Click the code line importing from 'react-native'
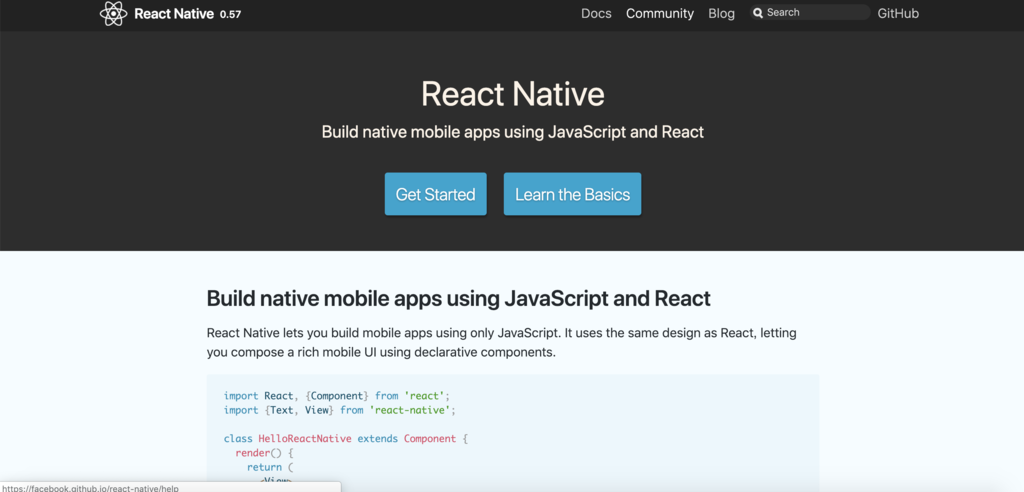Image resolution: width=1024 pixels, height=492 pixels. tap(339, 410)
